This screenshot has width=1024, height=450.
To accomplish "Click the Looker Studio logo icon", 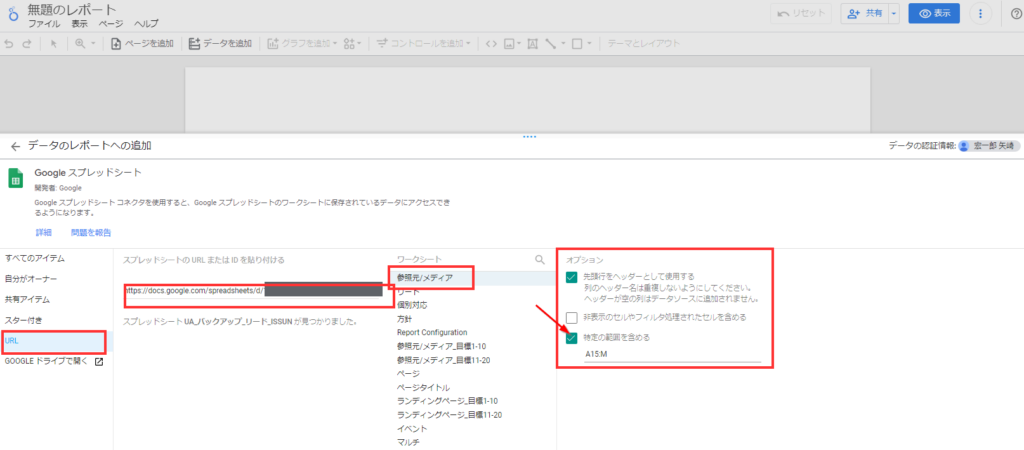I will 12,14.
